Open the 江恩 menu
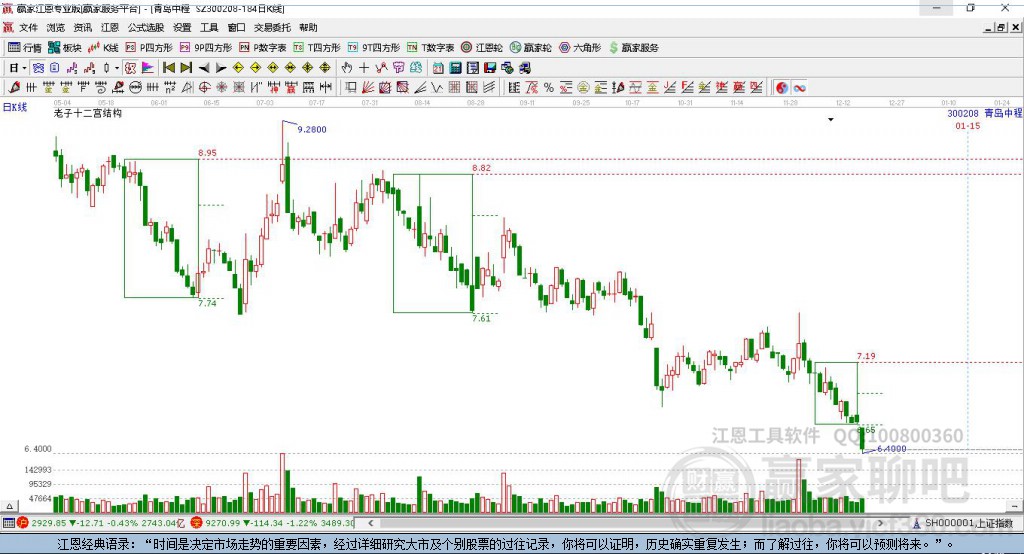 pos(110,27)
